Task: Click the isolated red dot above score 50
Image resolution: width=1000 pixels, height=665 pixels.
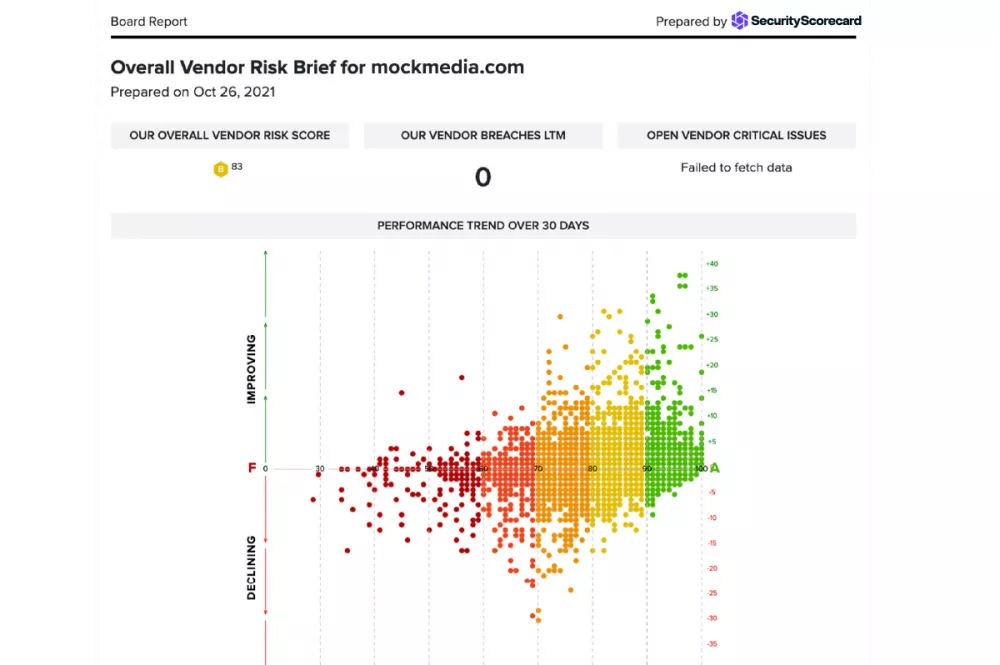Action: pyautogui.click(x=401, y=393)
